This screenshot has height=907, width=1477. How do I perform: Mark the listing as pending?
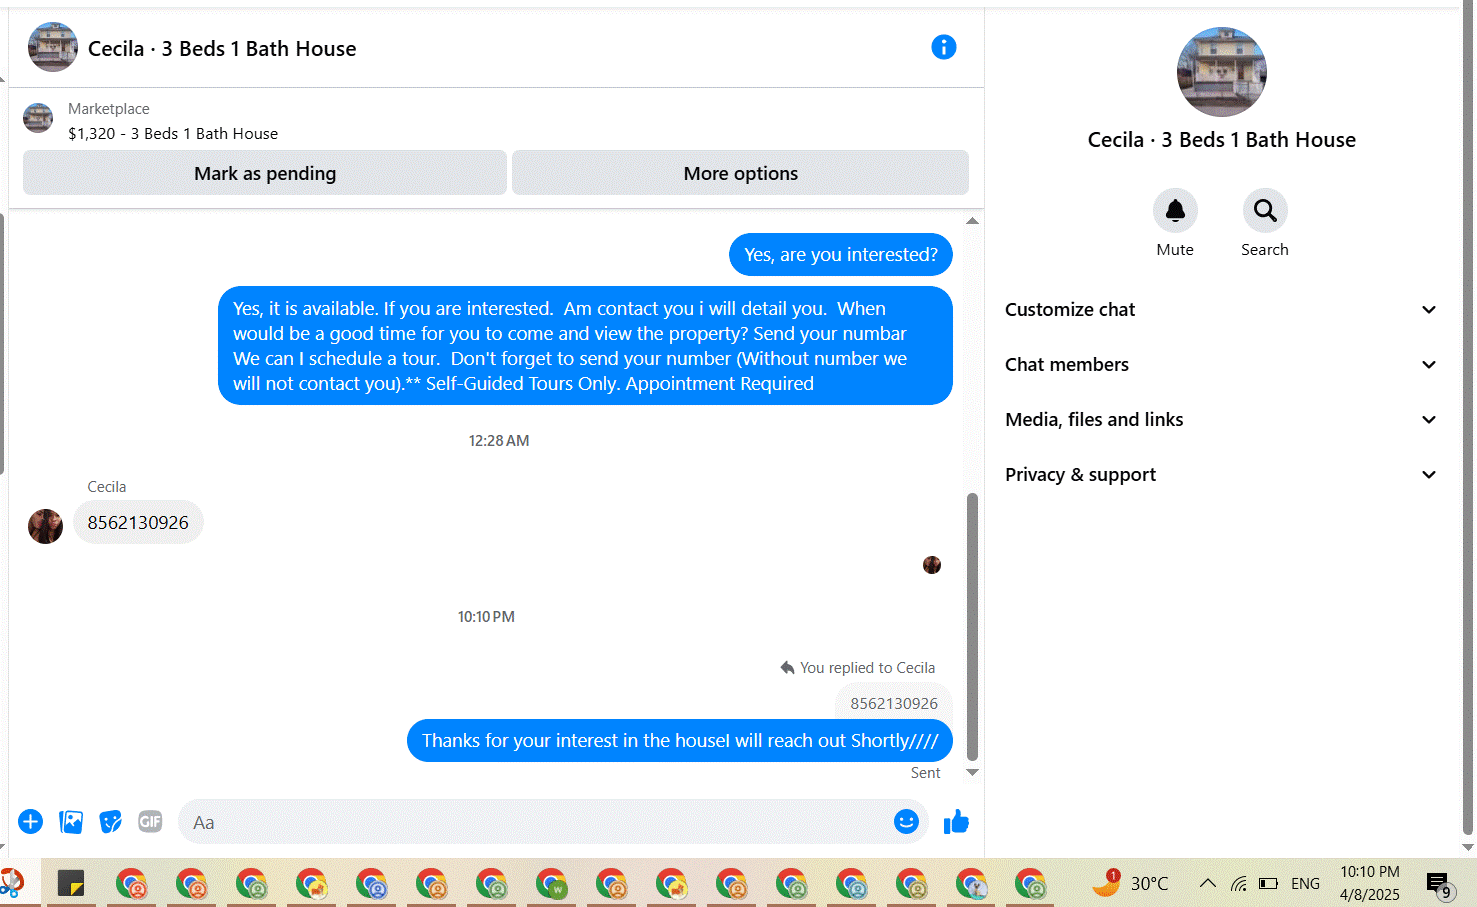pos(265,173)
